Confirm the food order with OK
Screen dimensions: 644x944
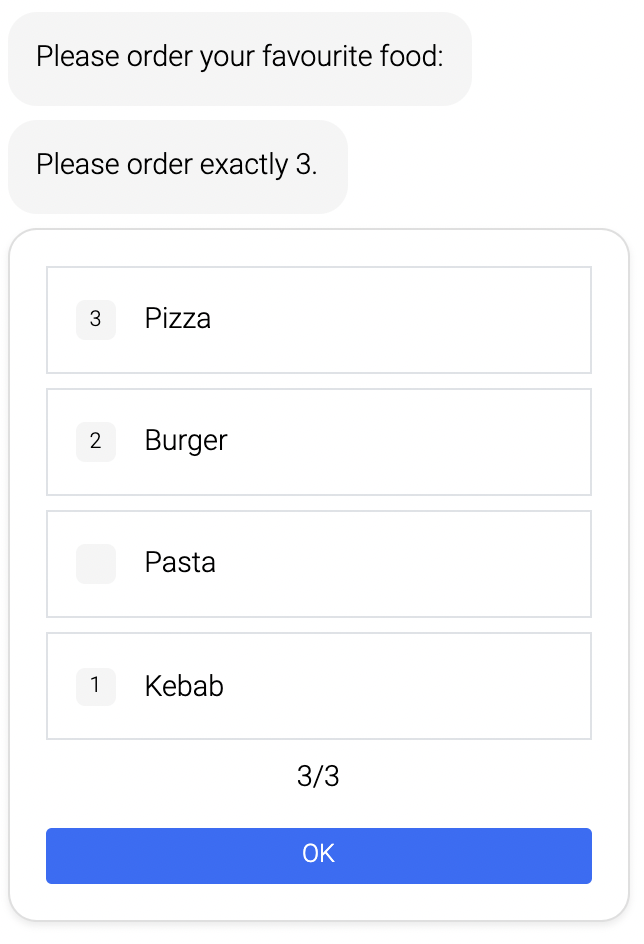(318, 855)
